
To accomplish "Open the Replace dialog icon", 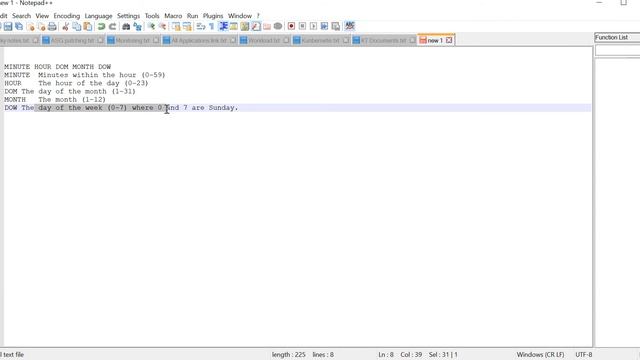I will pos(138,27).
